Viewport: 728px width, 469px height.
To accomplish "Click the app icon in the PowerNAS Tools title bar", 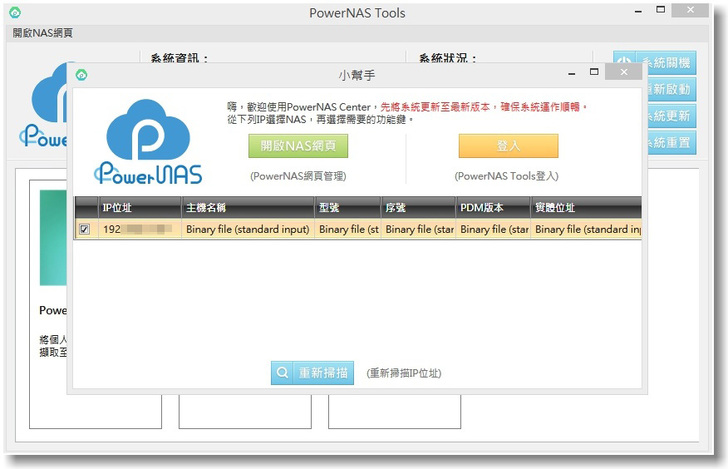I will 15,13.
